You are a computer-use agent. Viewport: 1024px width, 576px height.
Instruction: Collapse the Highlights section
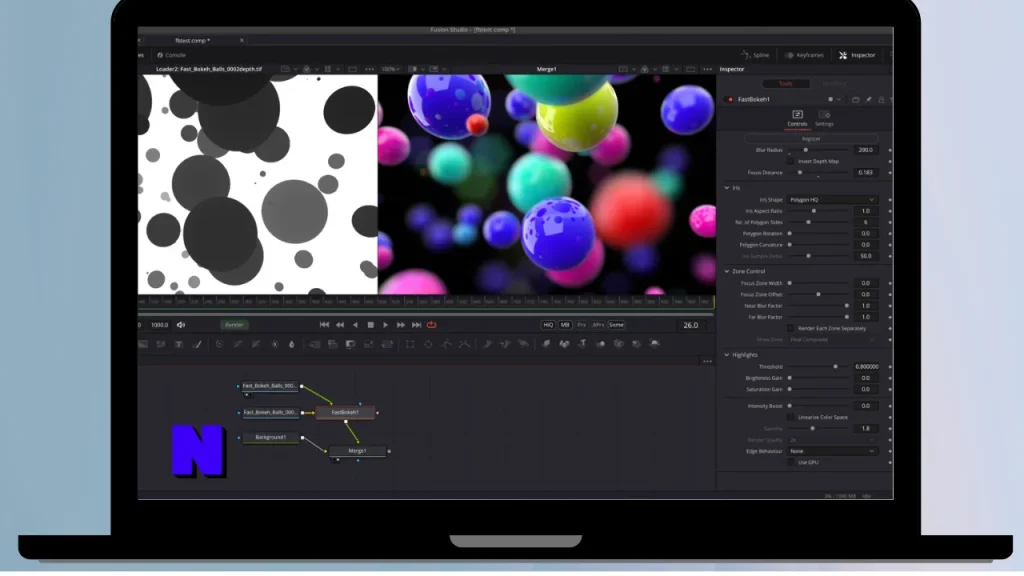pyautogui.click(x=727, y=355)
